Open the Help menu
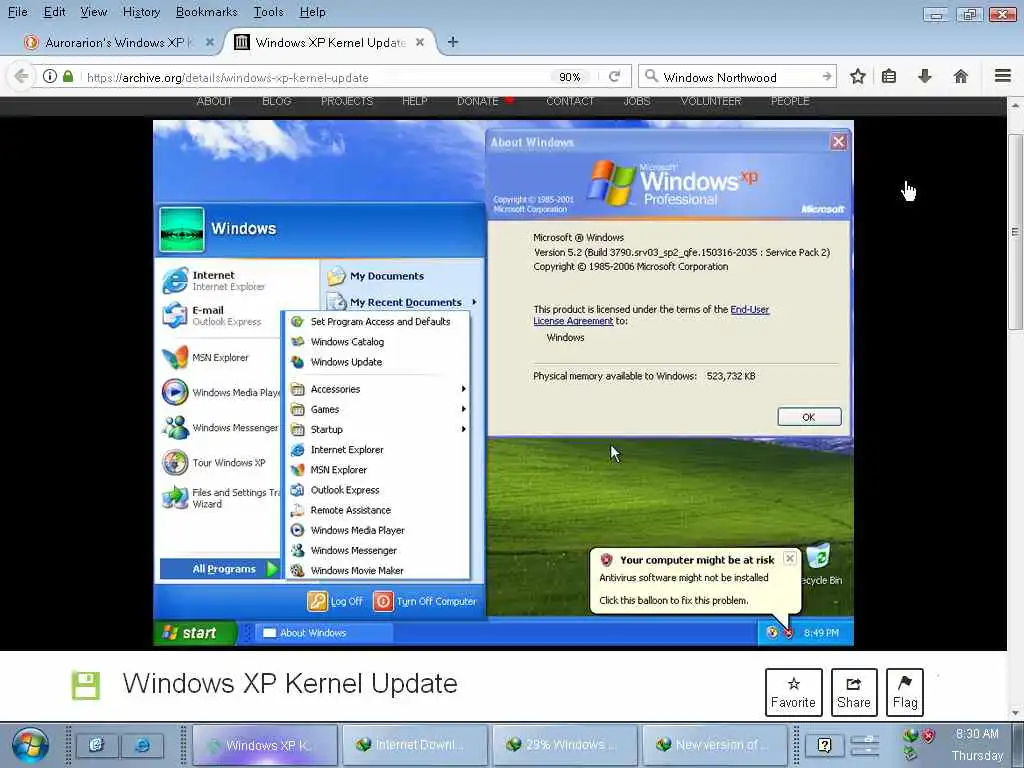 [312, 12]
